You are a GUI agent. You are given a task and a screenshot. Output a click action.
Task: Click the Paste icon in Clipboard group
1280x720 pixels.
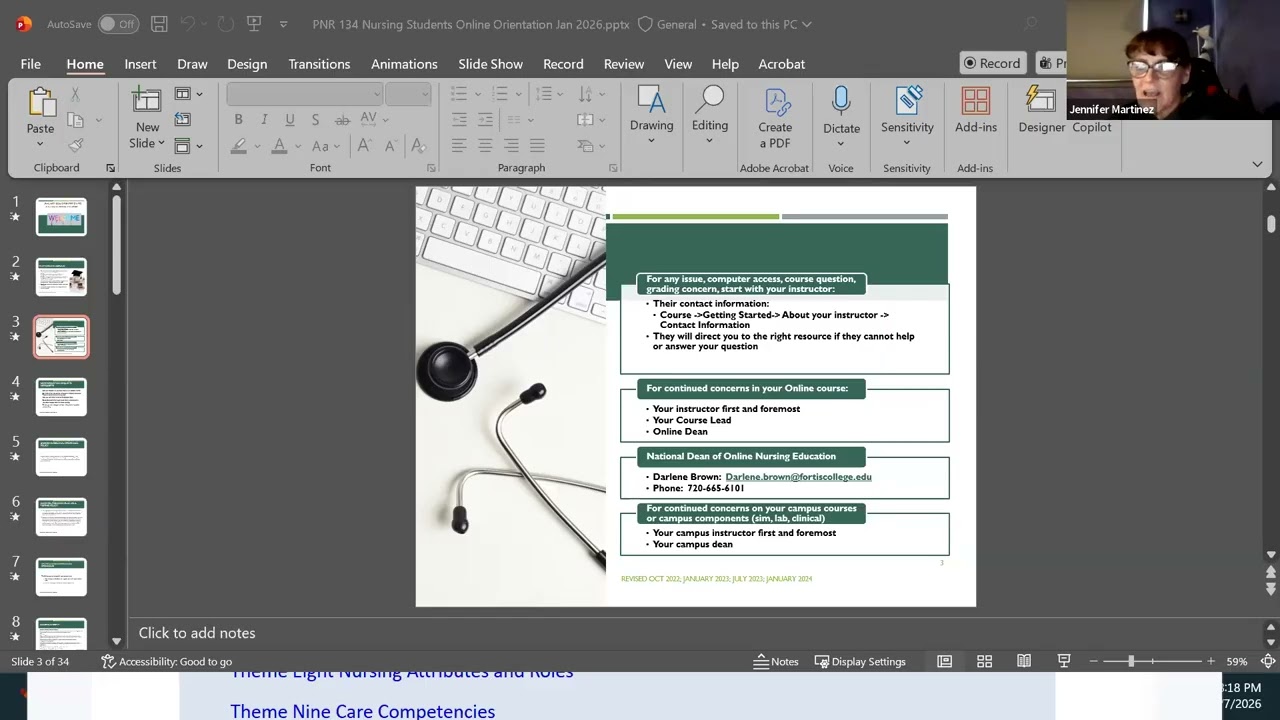(x=41, y=103)
